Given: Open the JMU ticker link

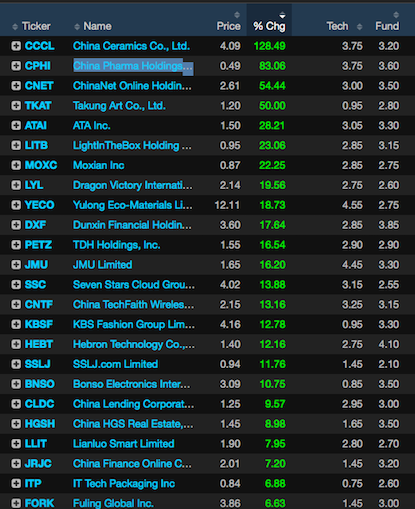Looking at the screenshot, I should click(36, 265).
